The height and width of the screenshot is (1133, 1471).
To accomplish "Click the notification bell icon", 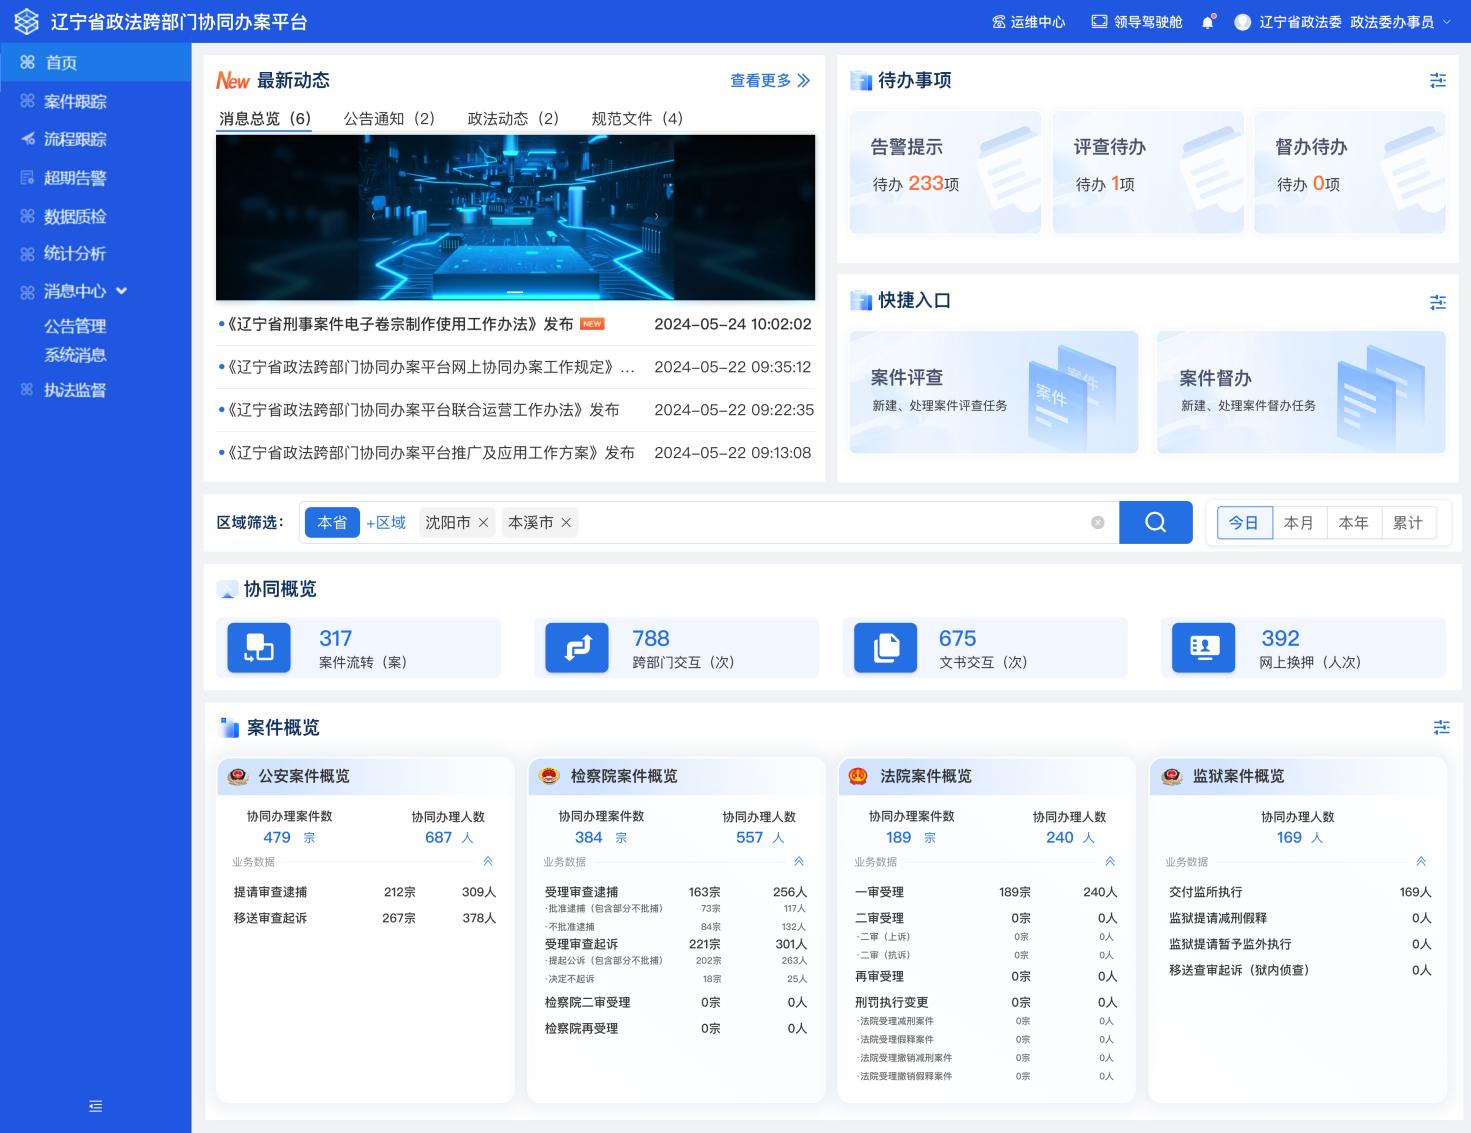I will tap(1208, 22).
